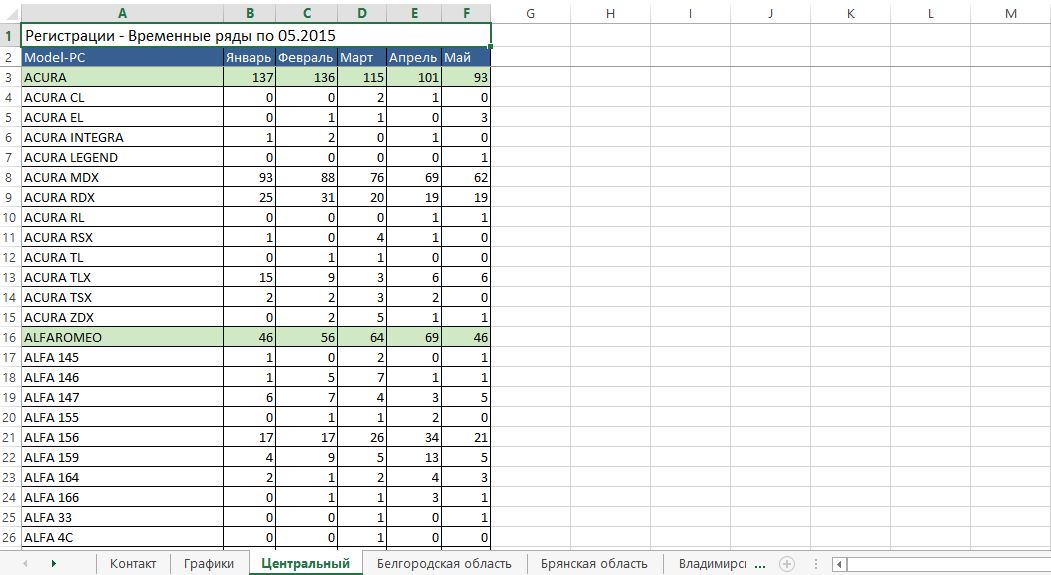The width and height of the screenshot is (1051, 575).
Task: Select column G header
Action: point(530,13)
